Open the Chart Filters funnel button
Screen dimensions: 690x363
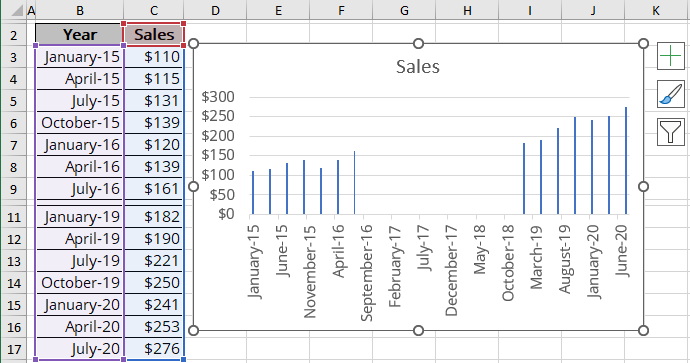(671, 132)
